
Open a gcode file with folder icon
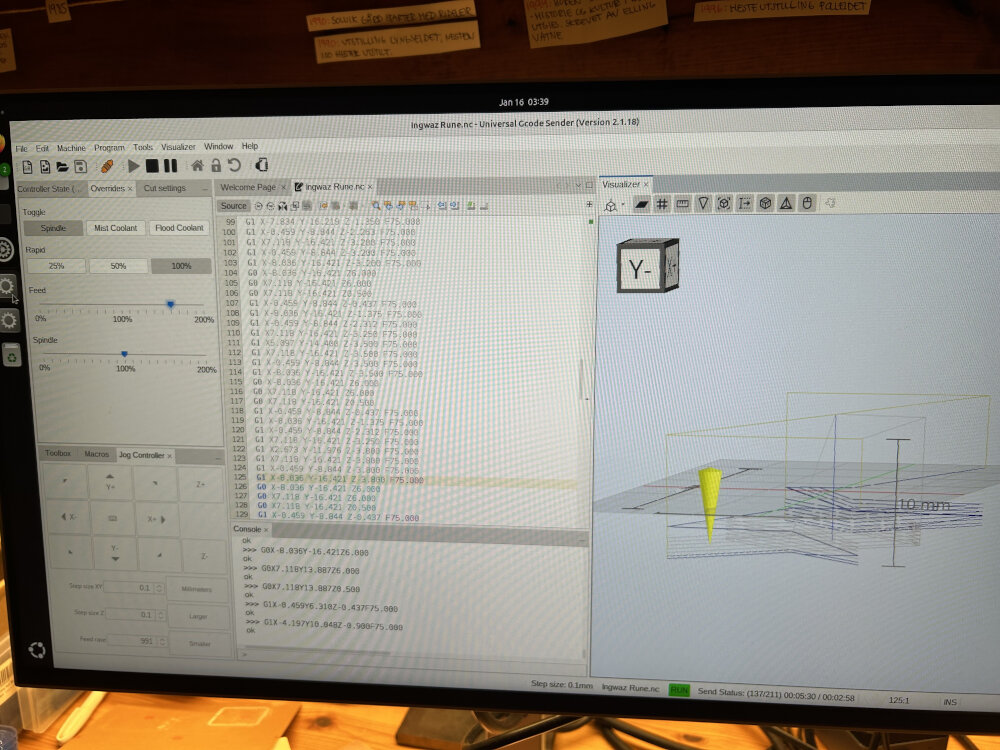pos(62,167)
